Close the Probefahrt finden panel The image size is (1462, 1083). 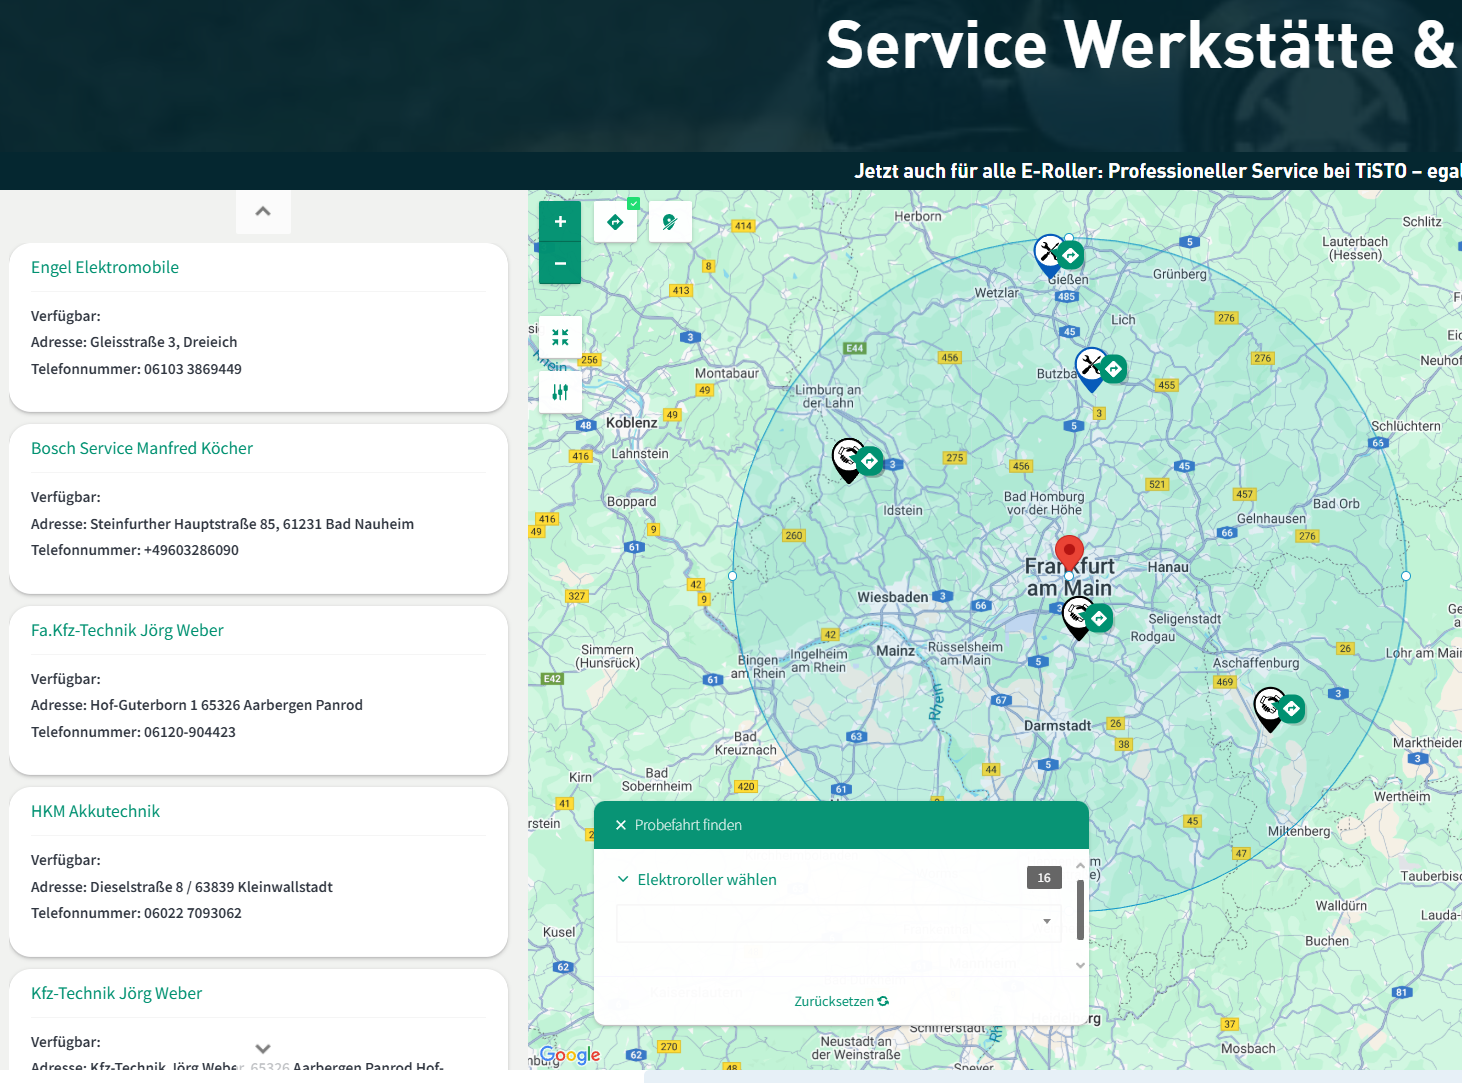click(621, 825)
